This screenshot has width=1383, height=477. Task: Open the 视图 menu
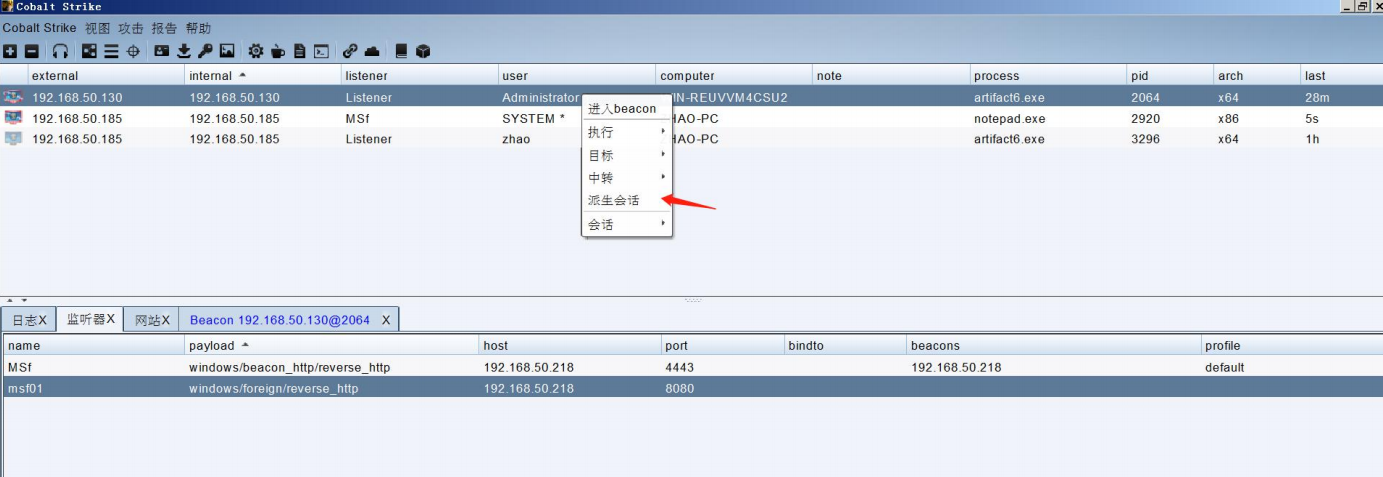click(x=98, y=28)
